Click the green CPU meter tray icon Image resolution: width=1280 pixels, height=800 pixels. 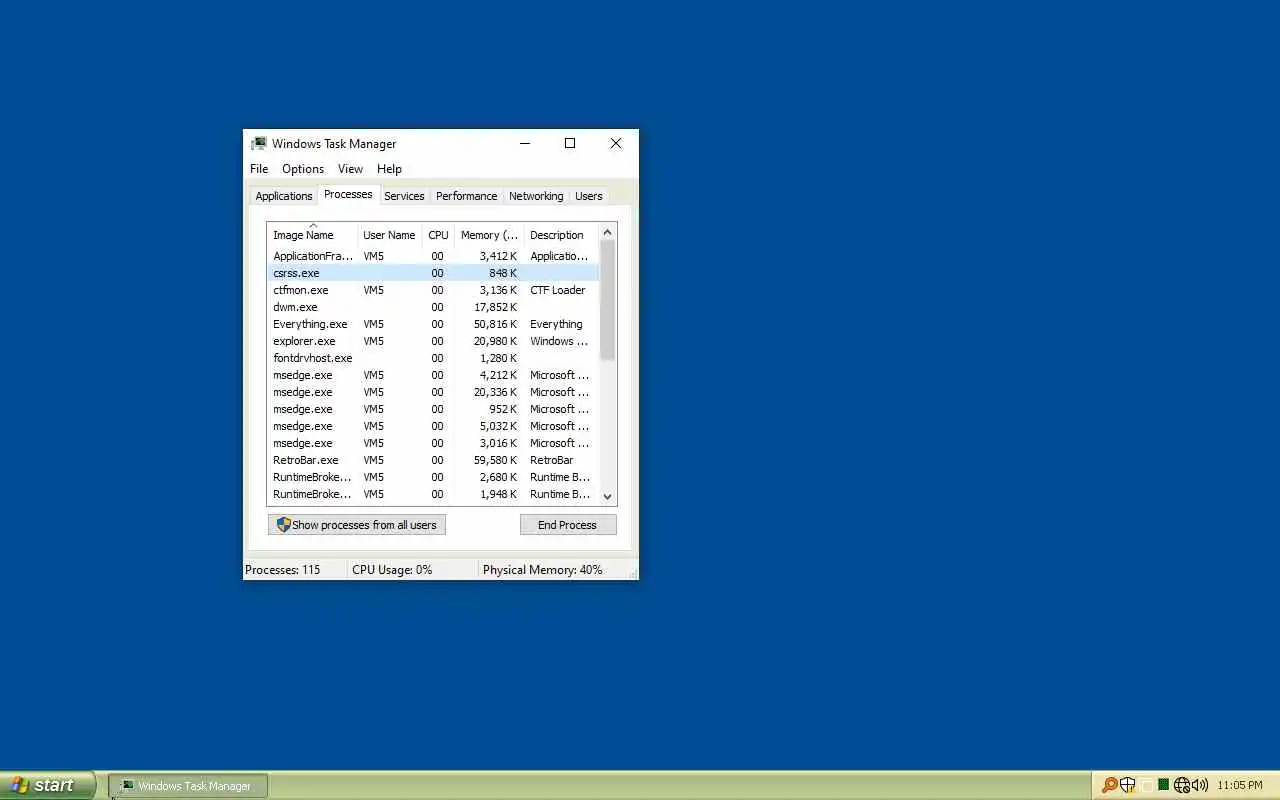click(x=1163, y=785)
